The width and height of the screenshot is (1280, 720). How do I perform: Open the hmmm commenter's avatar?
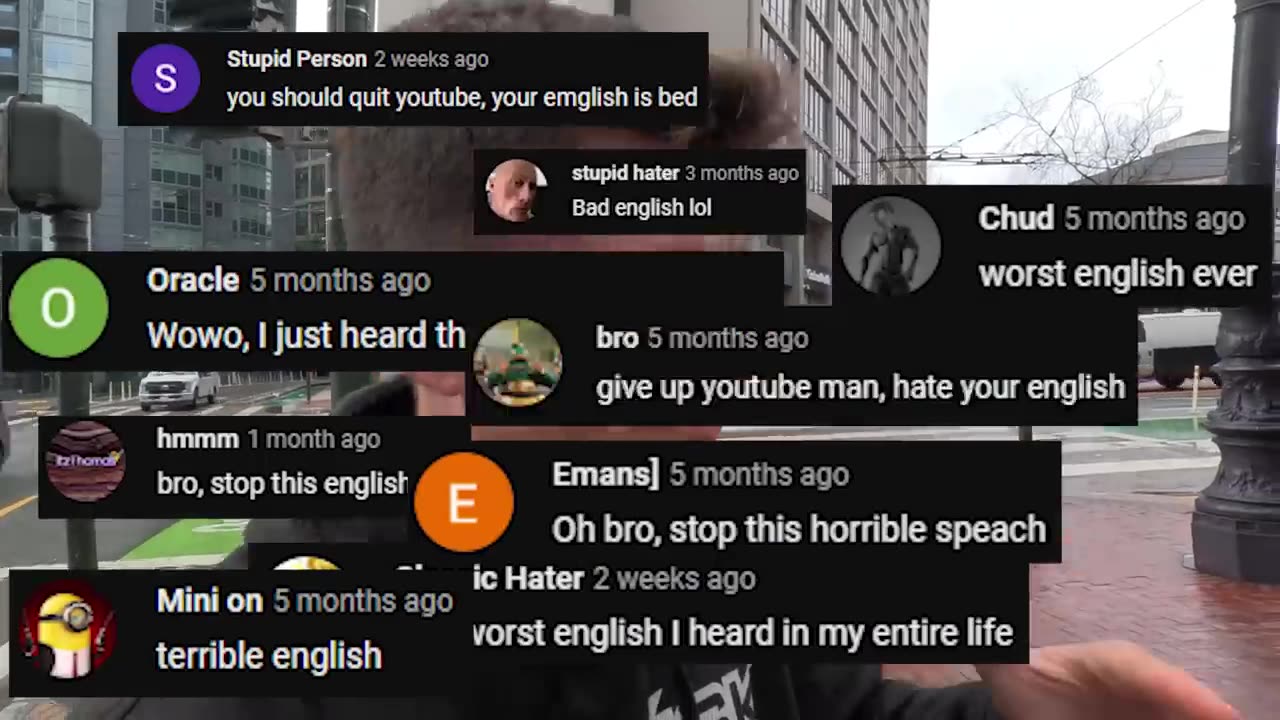[86, 461]
